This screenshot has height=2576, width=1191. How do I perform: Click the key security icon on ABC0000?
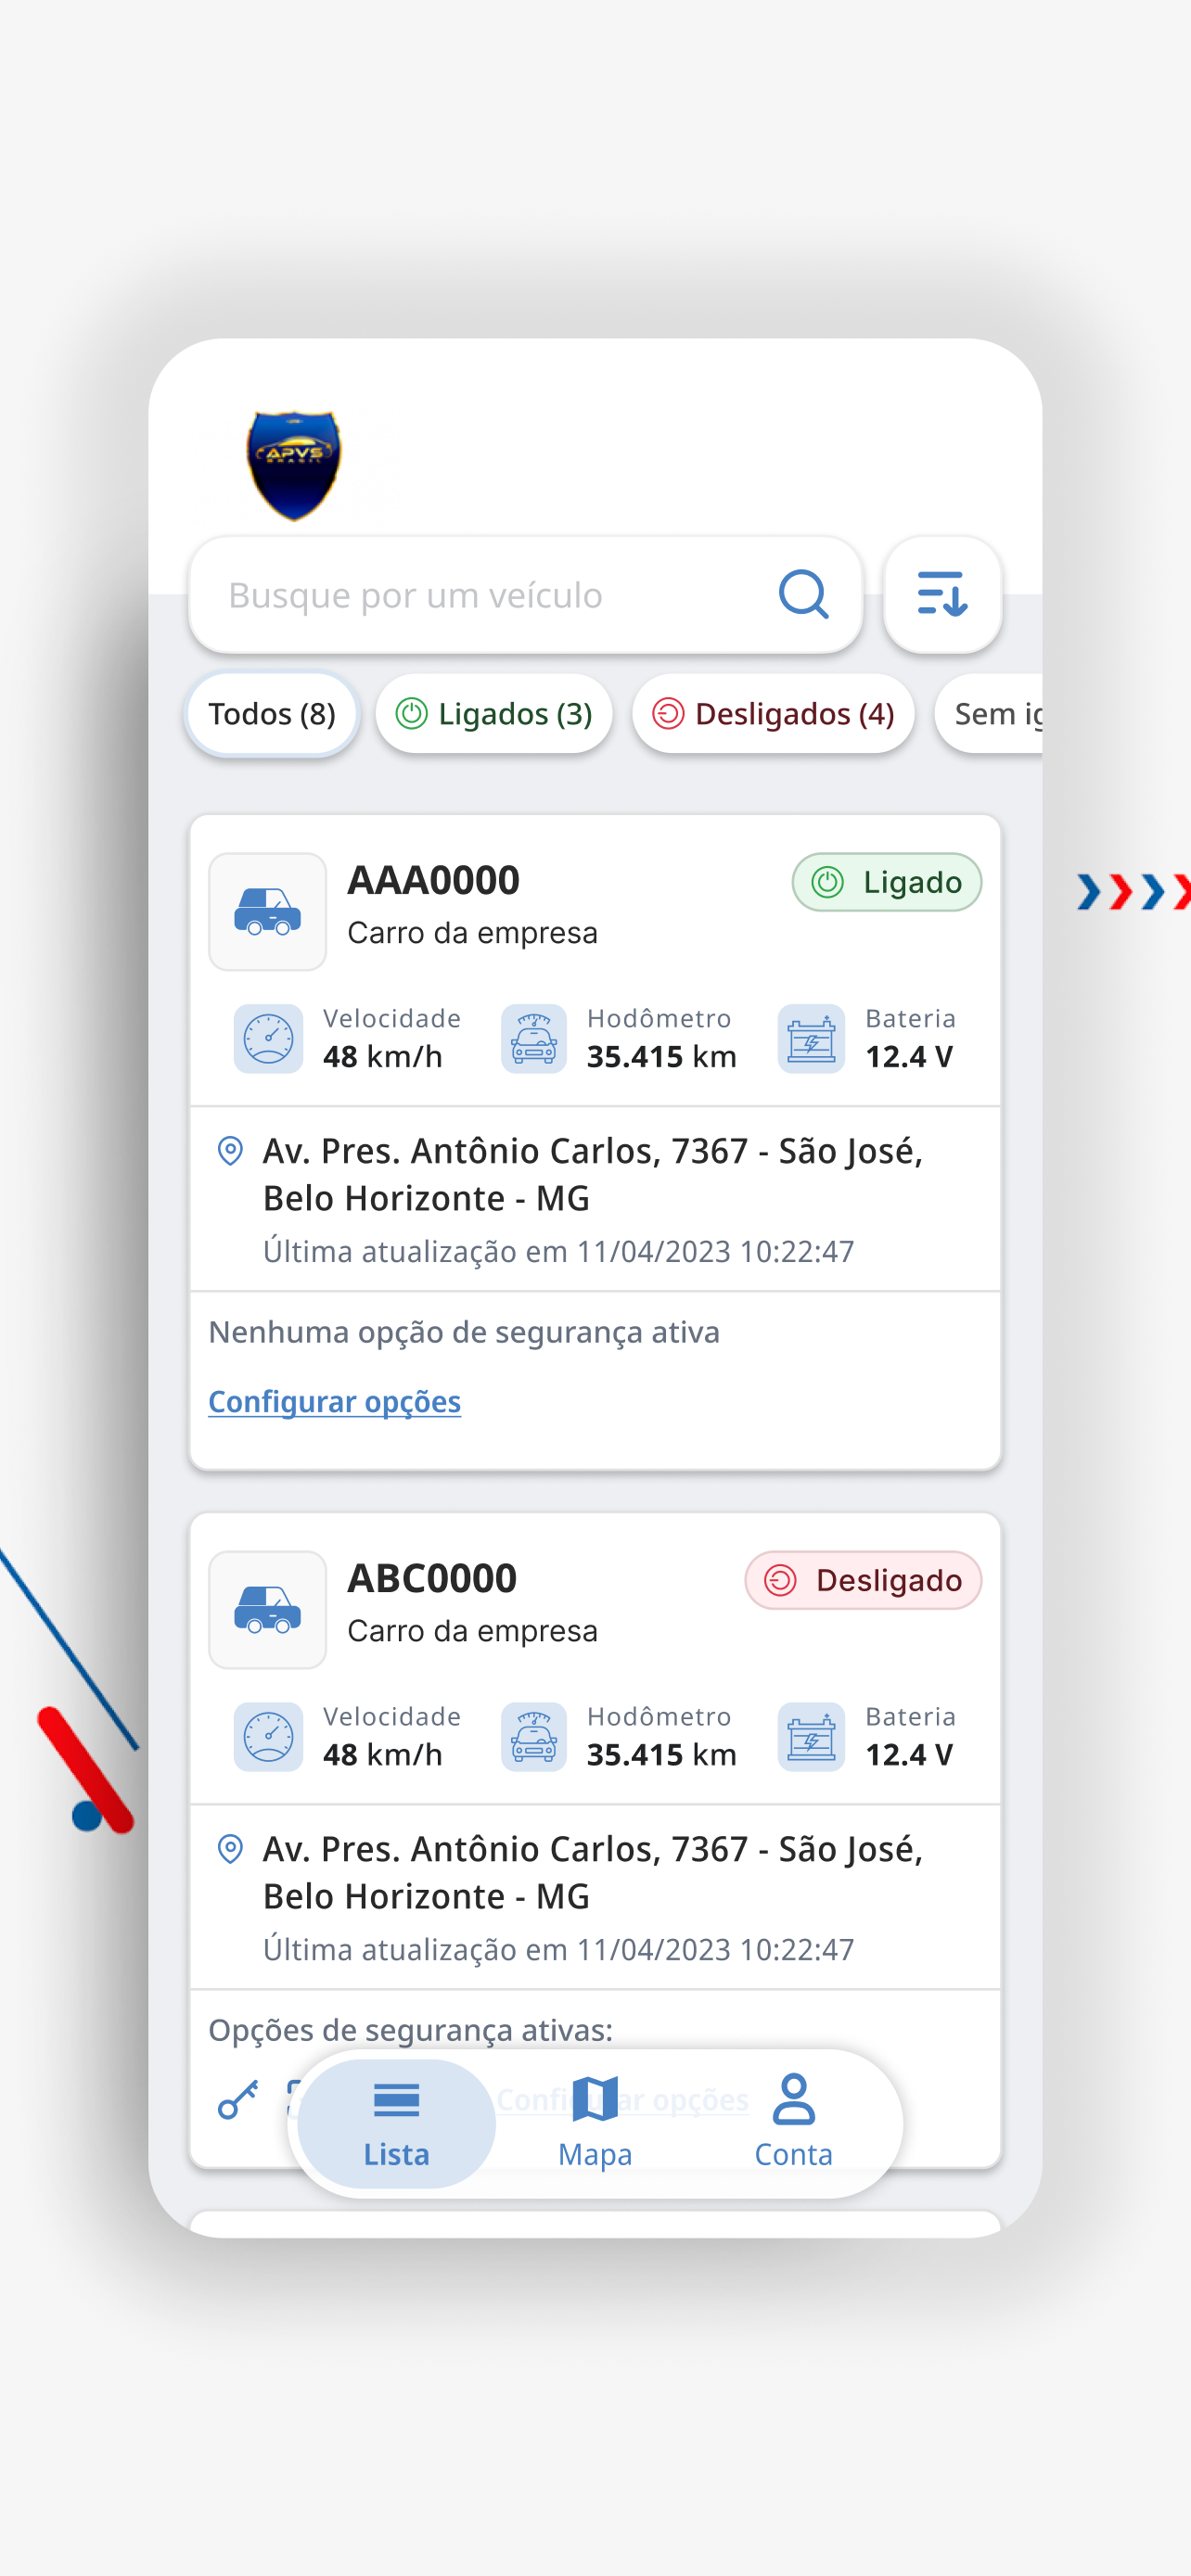(238, 2099)
